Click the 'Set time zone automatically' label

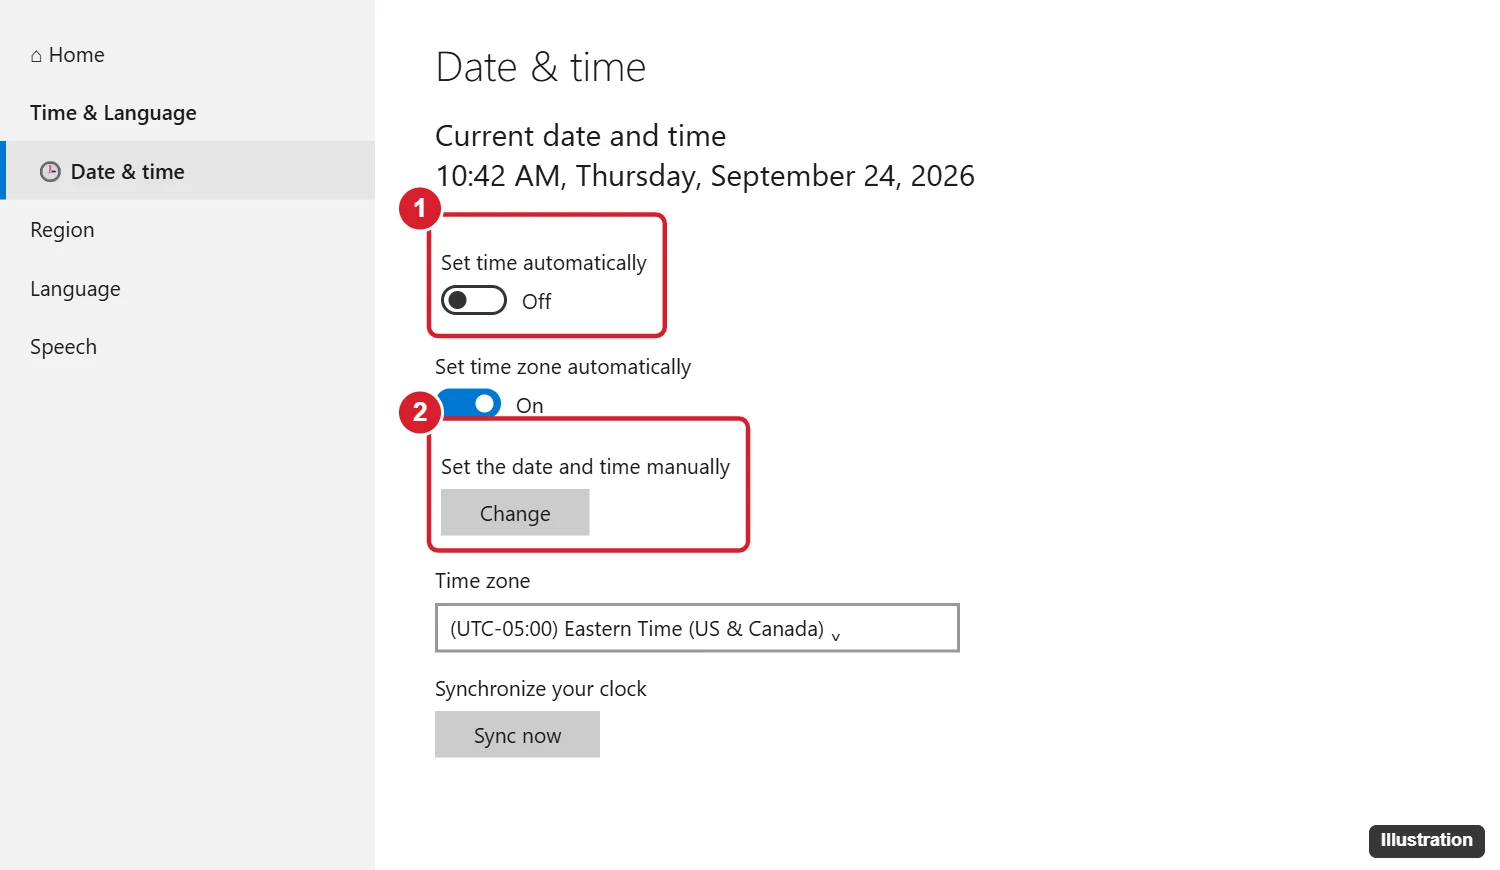(x=563, y=367)
